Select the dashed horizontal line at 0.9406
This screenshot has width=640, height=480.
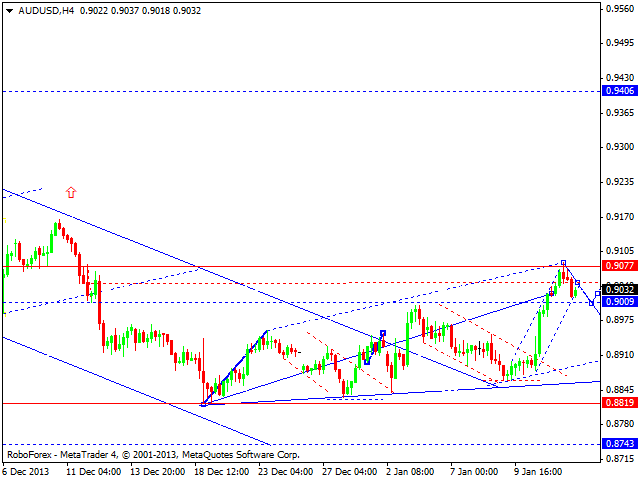pos(300,91)
